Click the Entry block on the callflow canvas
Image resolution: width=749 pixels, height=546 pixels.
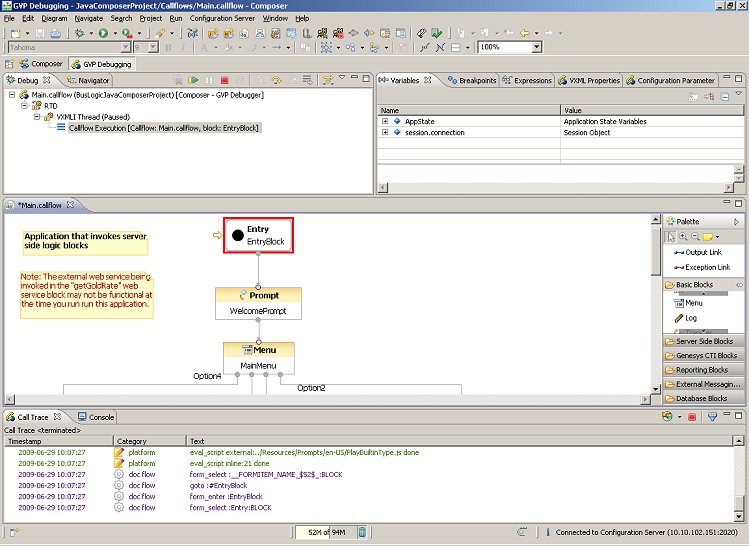click(x=258, y=236)
